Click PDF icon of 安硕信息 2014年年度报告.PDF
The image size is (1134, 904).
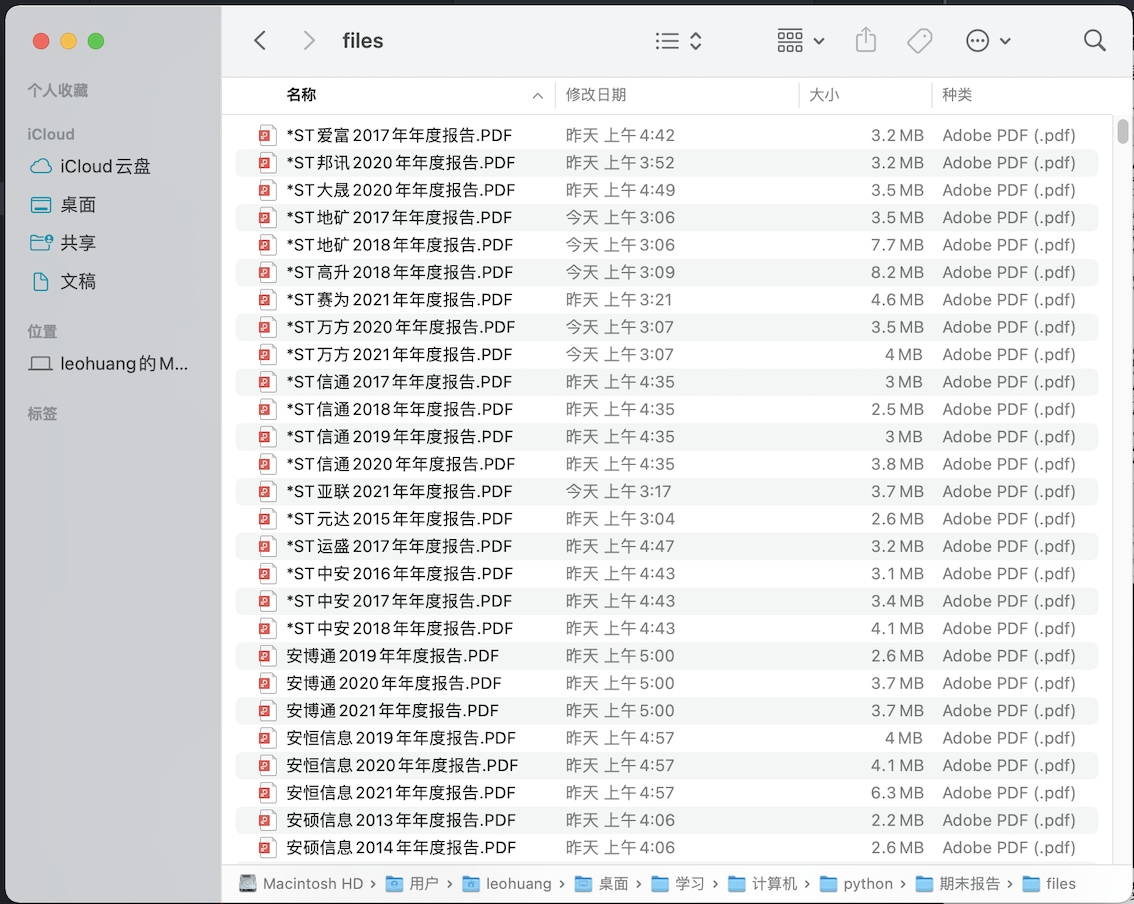point(267,848)
